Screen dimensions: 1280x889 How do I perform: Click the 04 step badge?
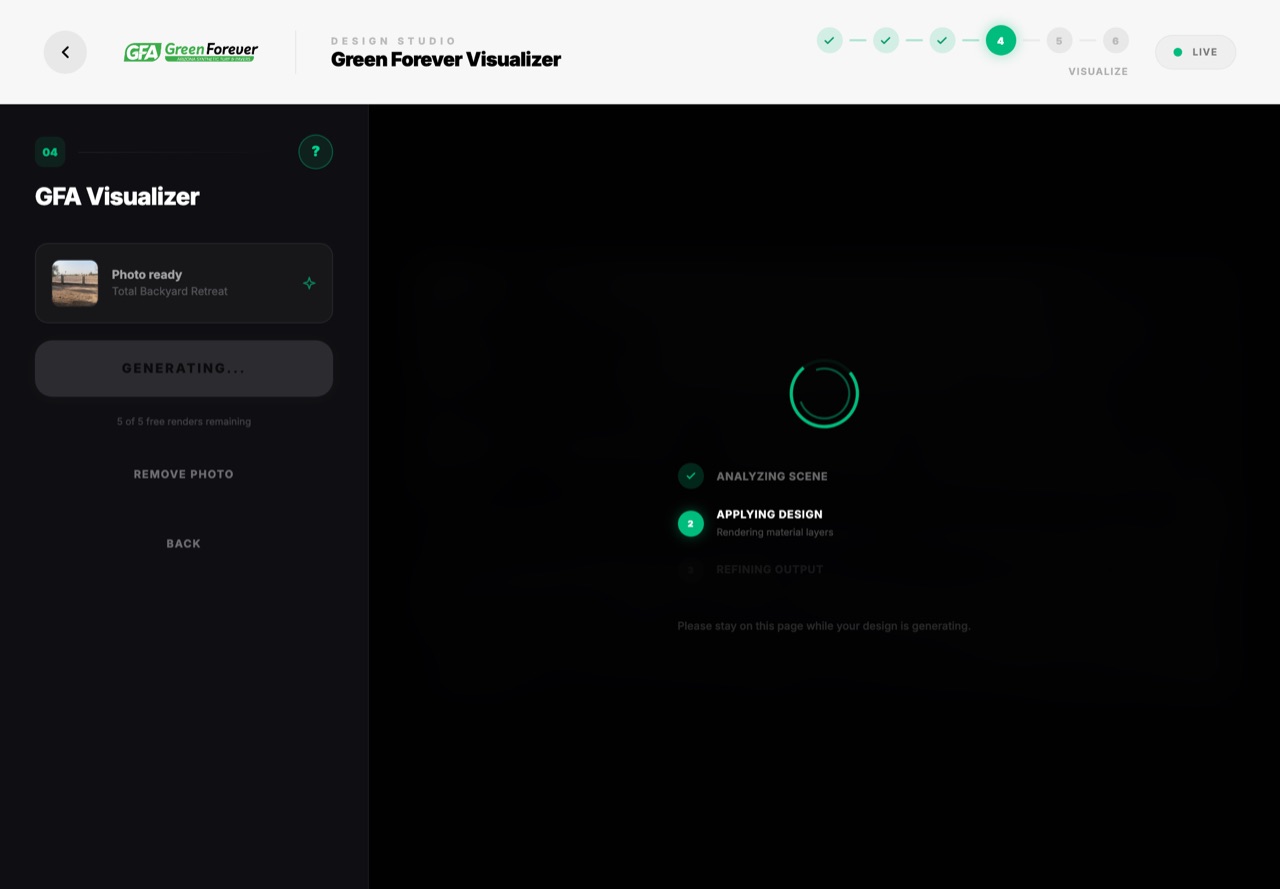coord(50,152)
